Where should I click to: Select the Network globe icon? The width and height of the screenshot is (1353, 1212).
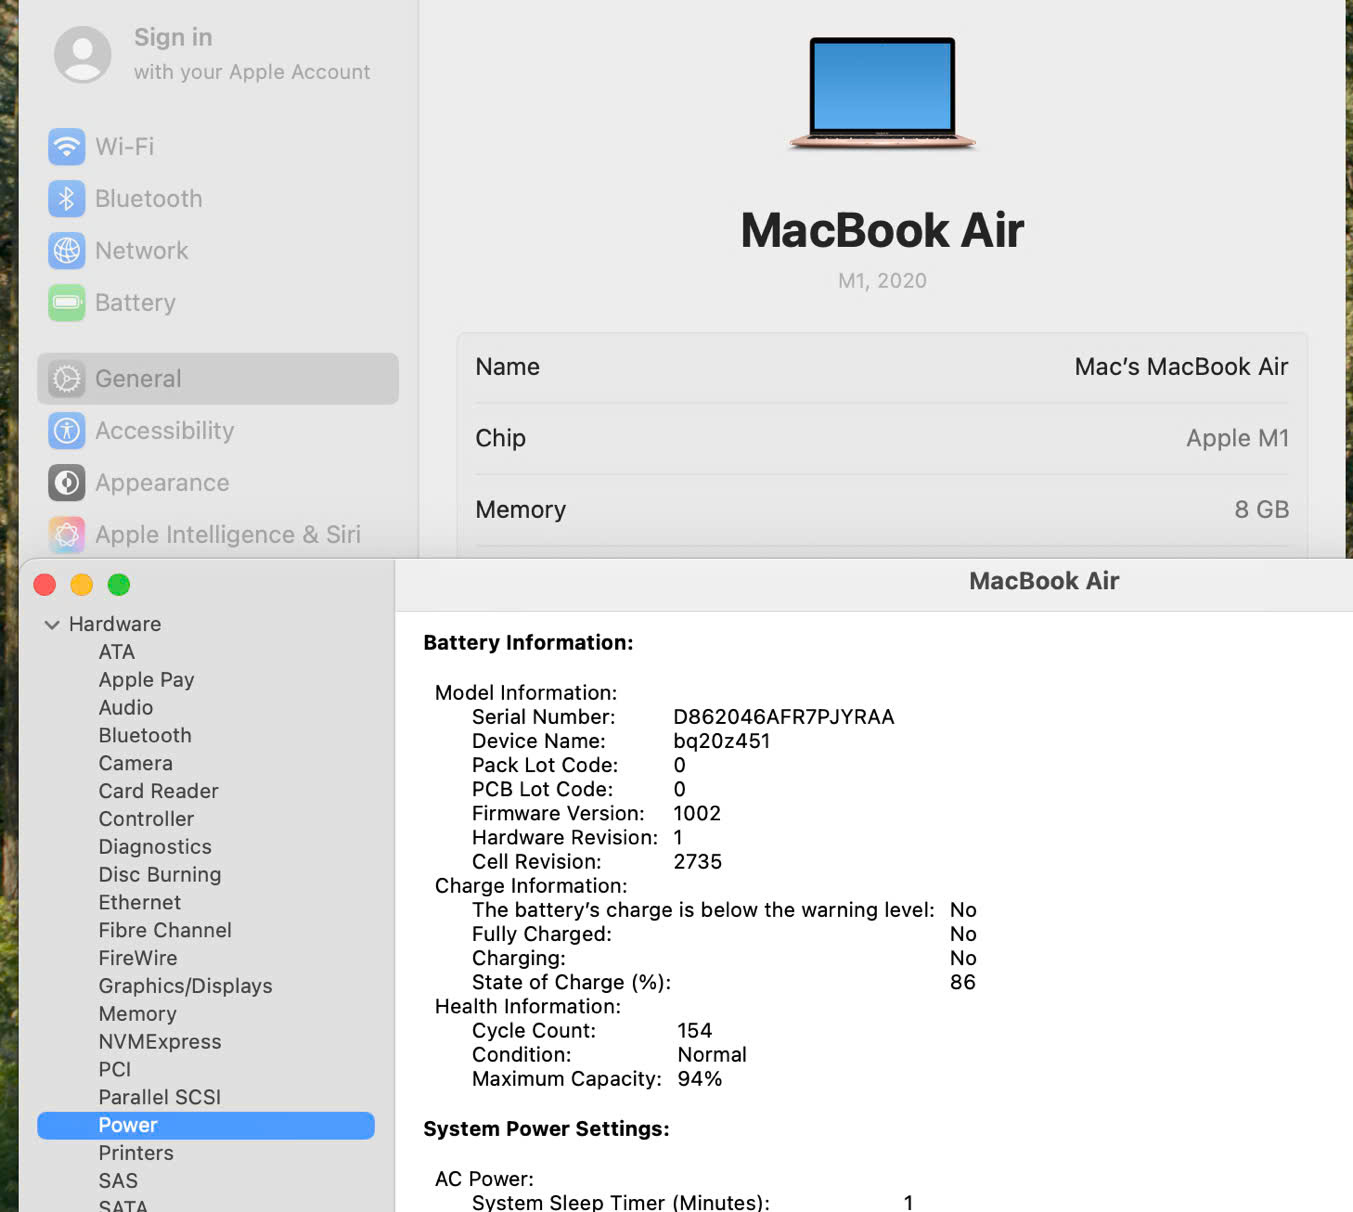66,251
